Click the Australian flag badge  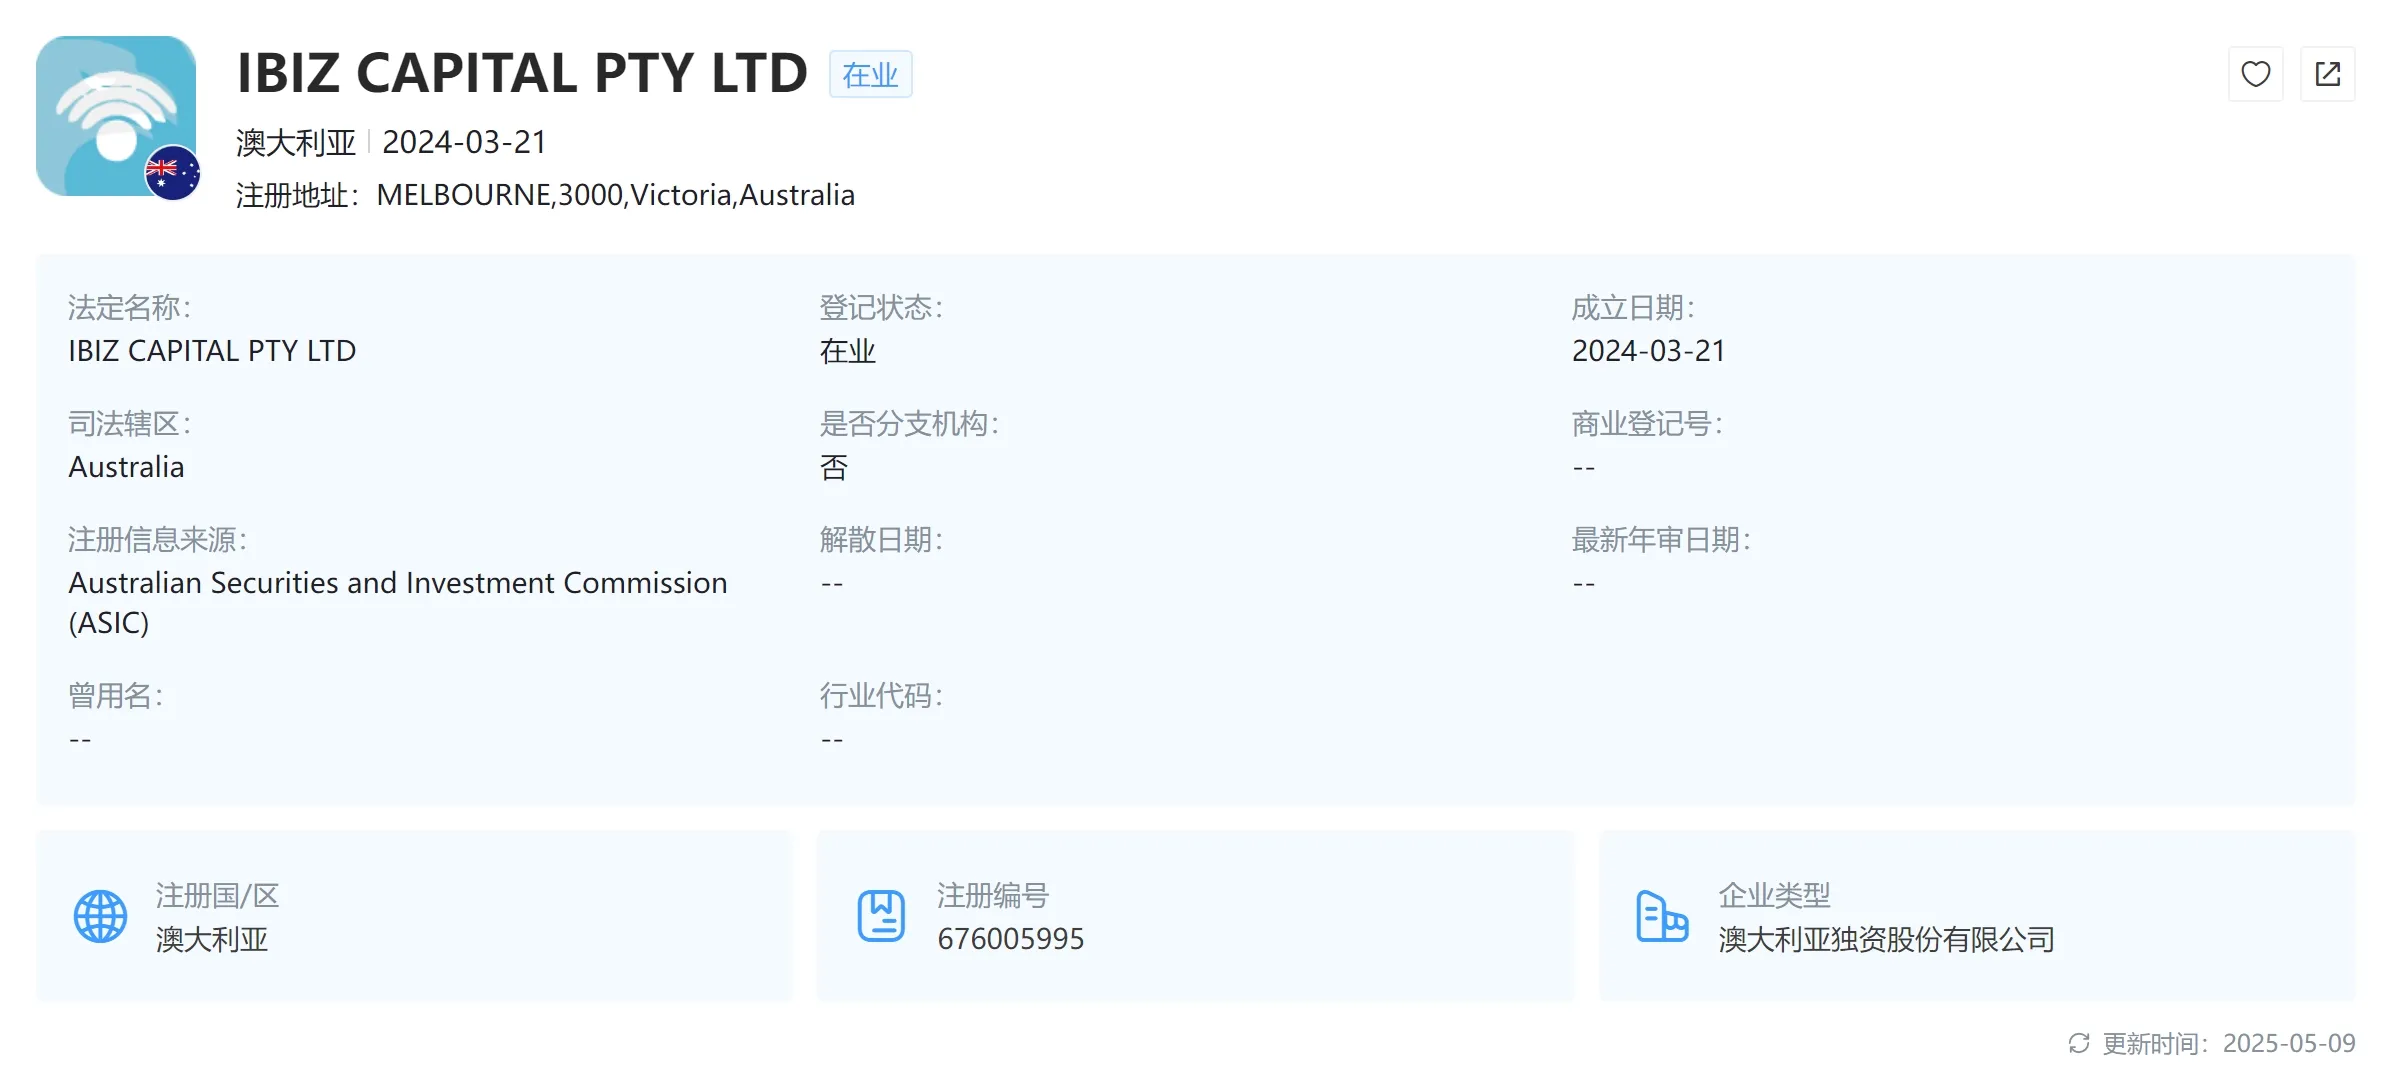173,173
